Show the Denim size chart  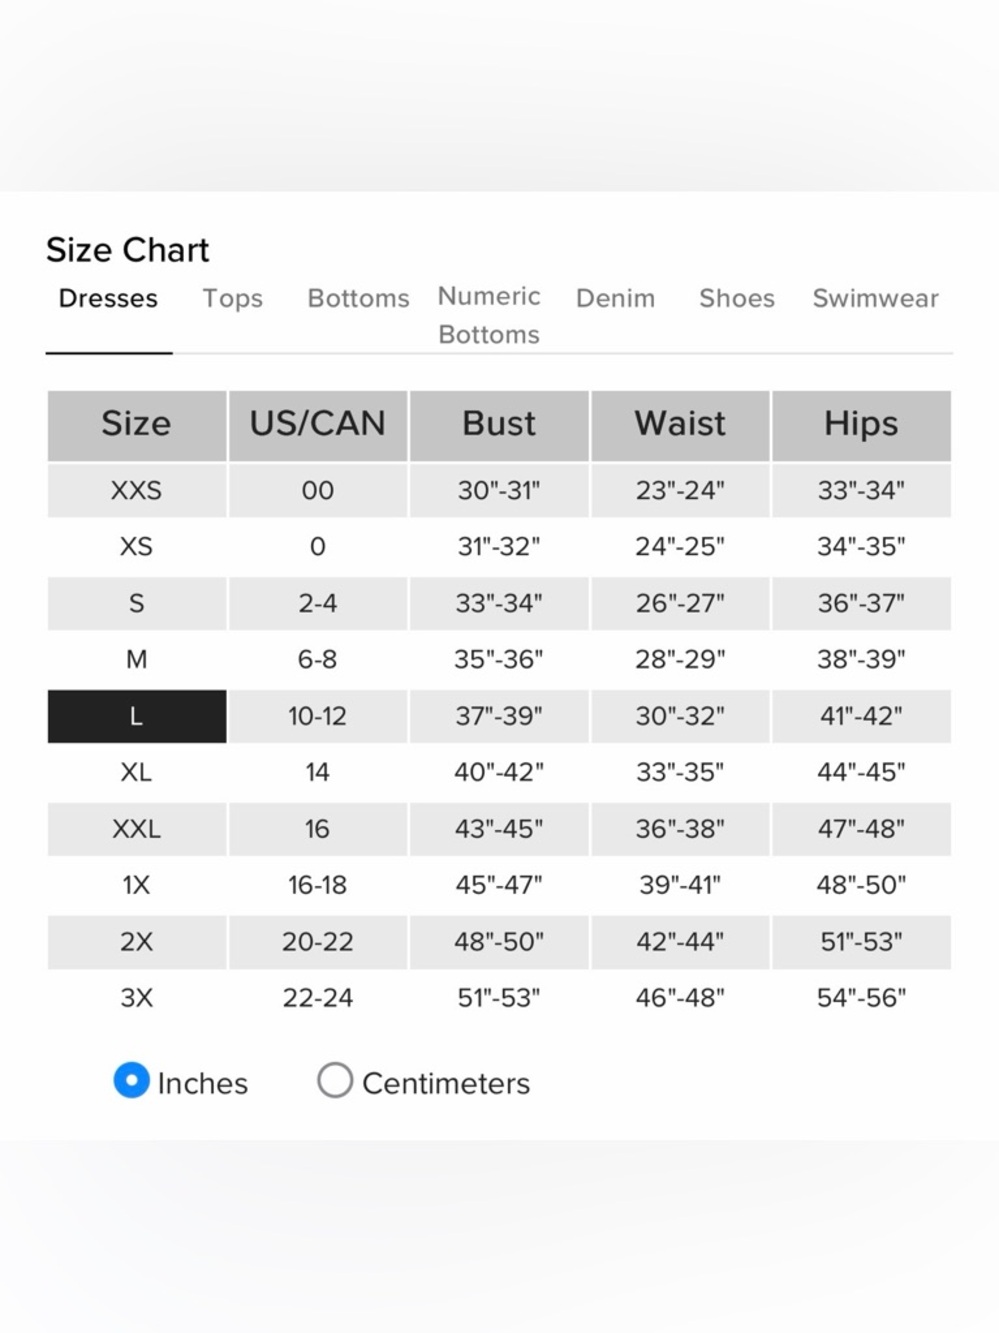click(615, 299)
